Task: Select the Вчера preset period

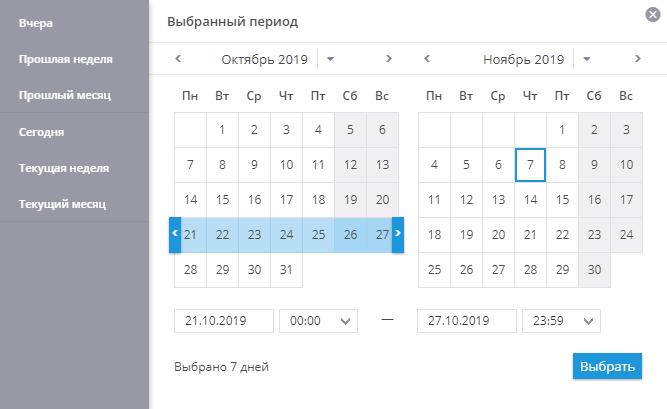Action: 35,21
